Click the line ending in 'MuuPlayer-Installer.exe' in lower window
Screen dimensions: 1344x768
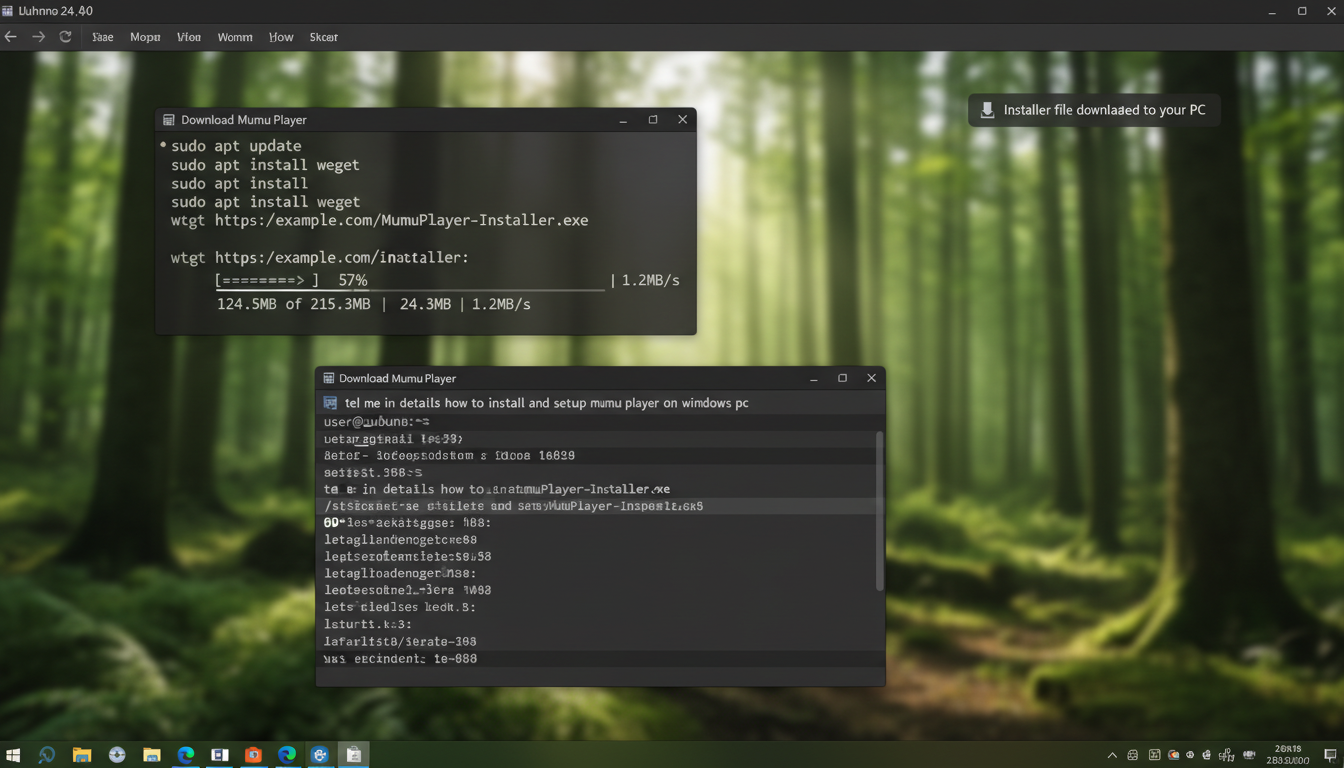pyautogui.click(x=497, y=489)
